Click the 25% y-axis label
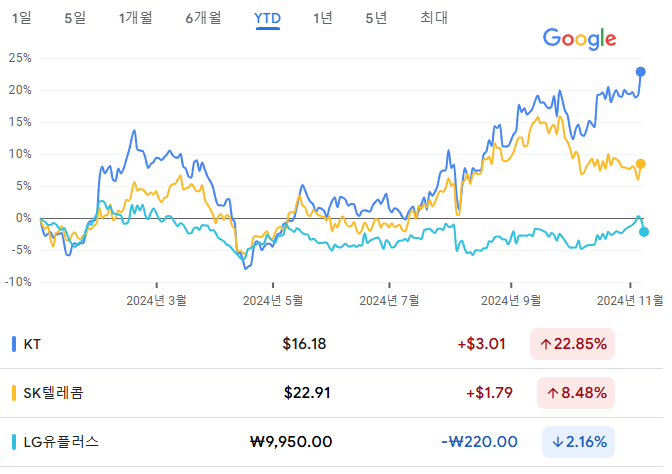The image size is (672, 474). (20, 58)
